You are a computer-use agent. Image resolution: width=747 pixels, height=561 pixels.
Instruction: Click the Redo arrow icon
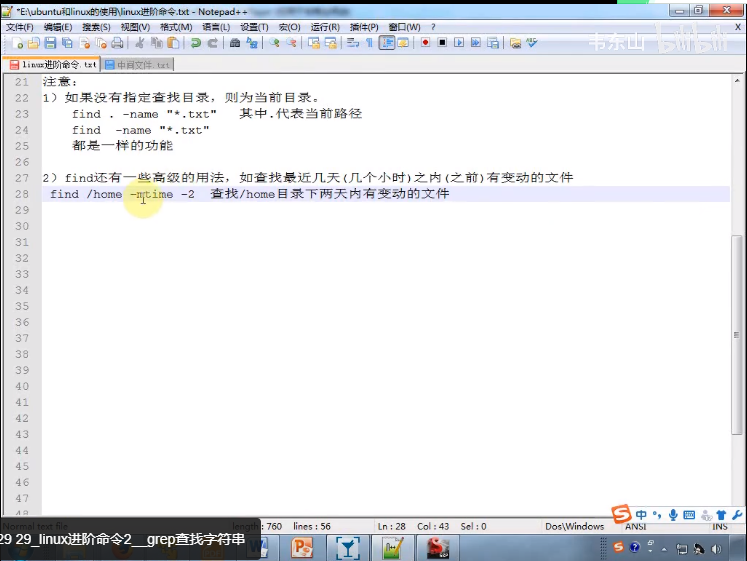point(212,43)
